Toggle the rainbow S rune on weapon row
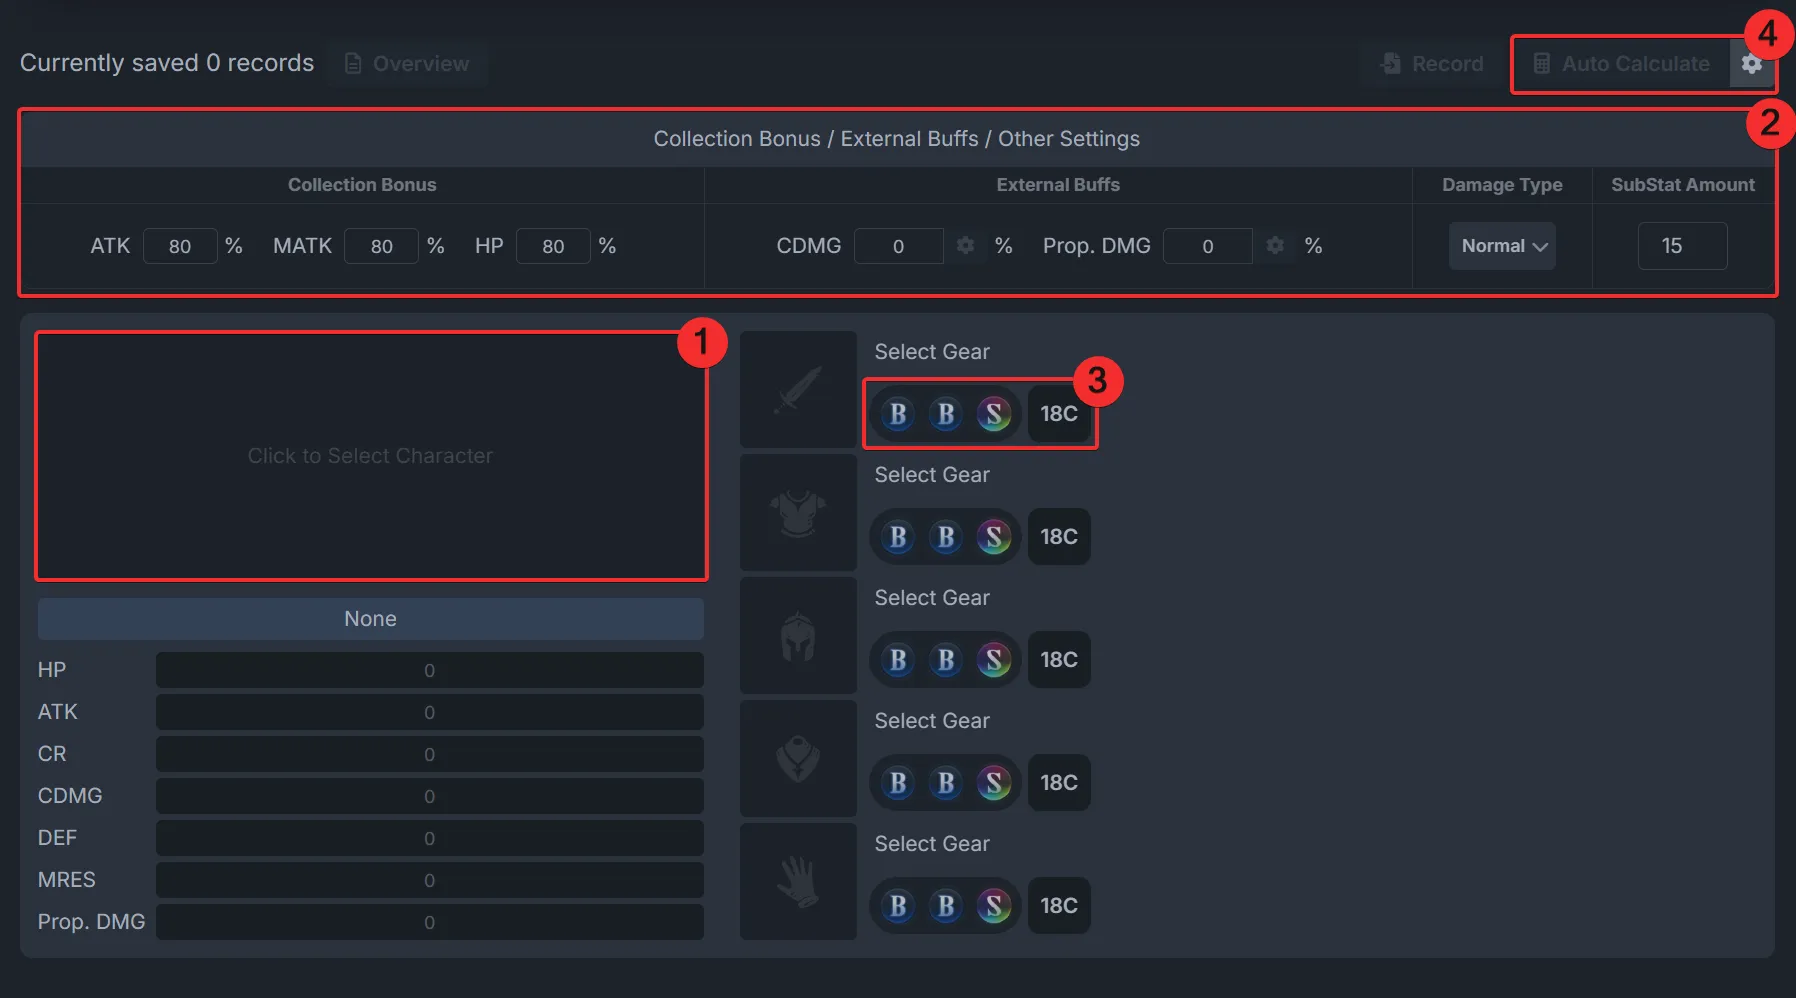This screenshot has width=1796, height=998. click(993, 414)
